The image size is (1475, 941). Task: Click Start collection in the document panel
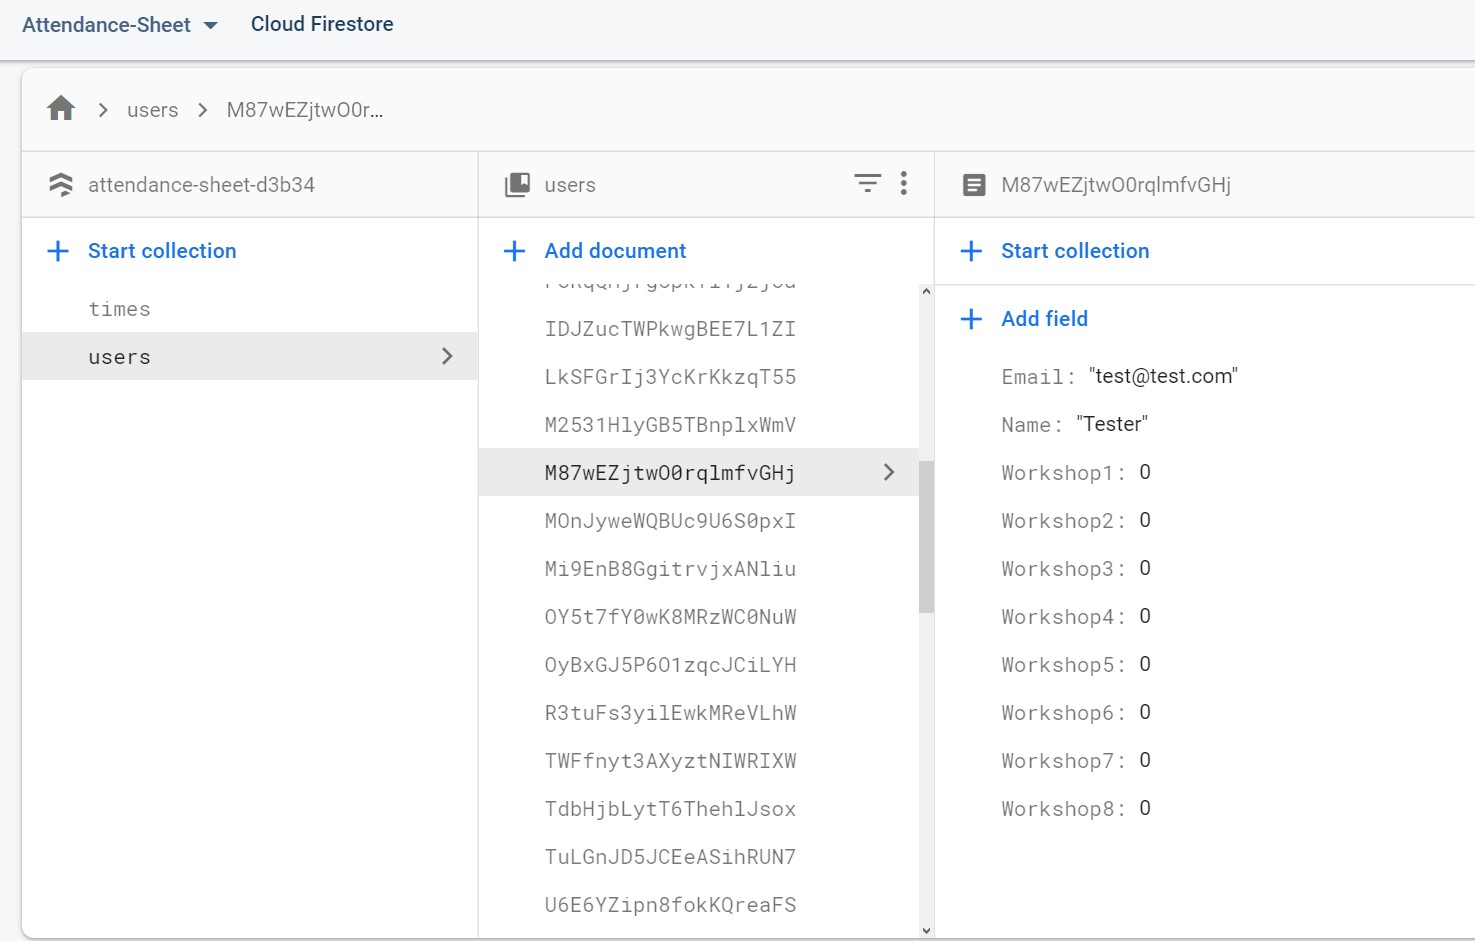1075,251
